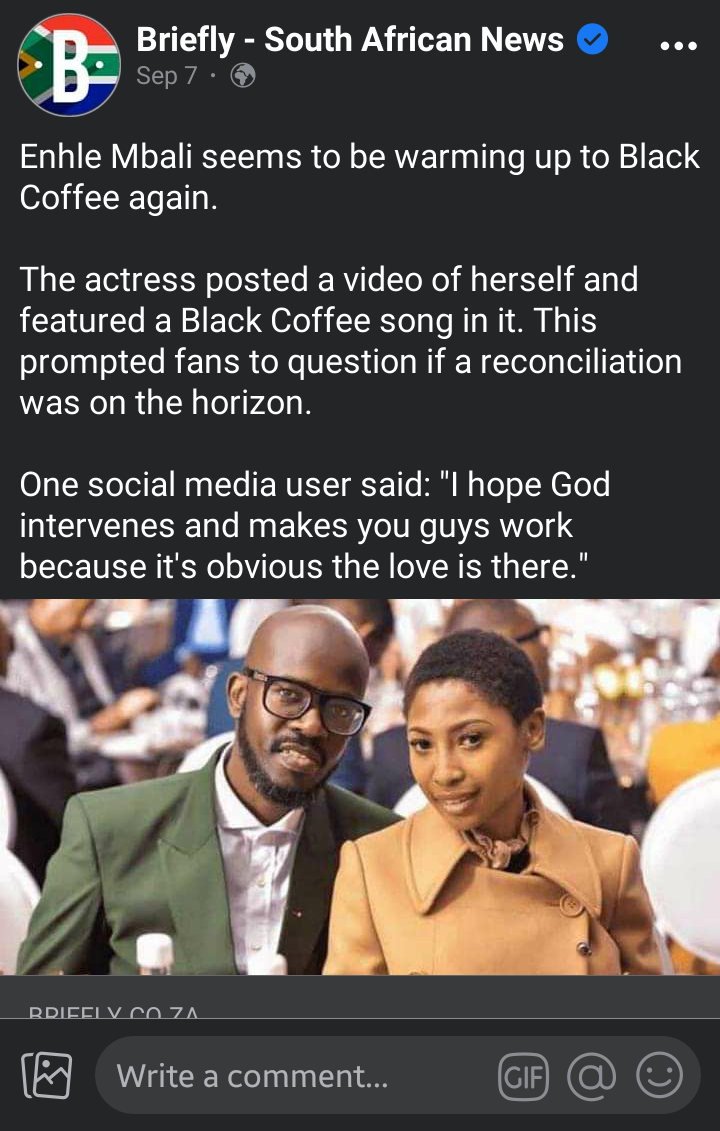
Task: Open the Briefly page profile picture
Action: click(x=69, y=65)
